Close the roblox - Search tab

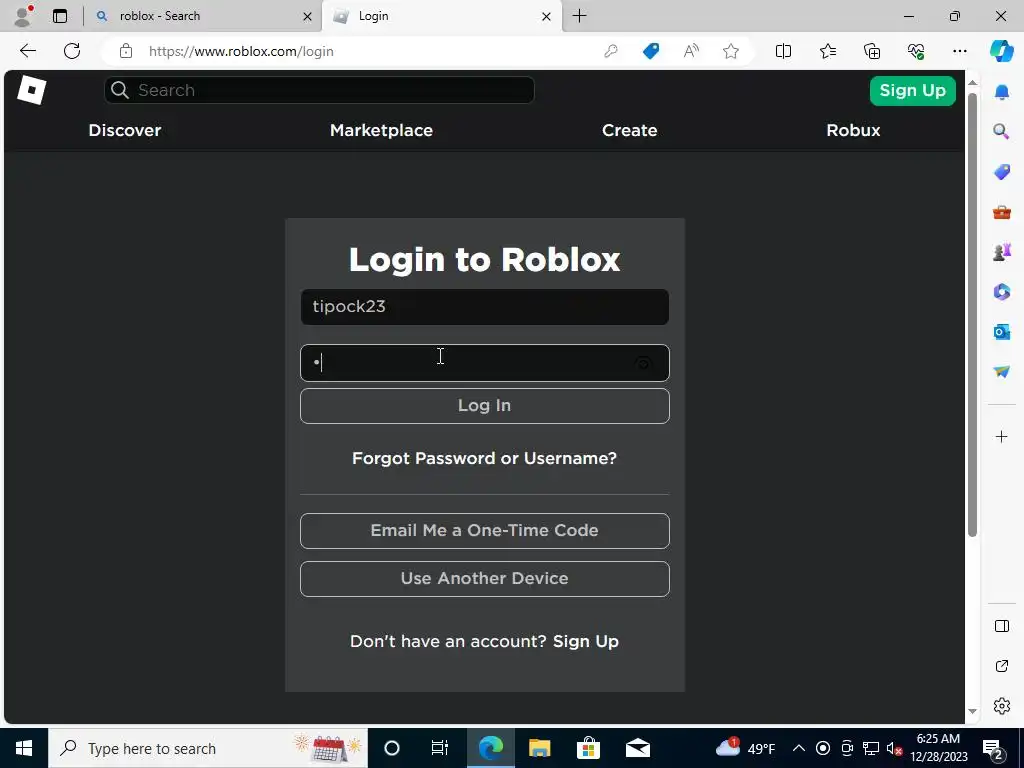click(307, 16)
